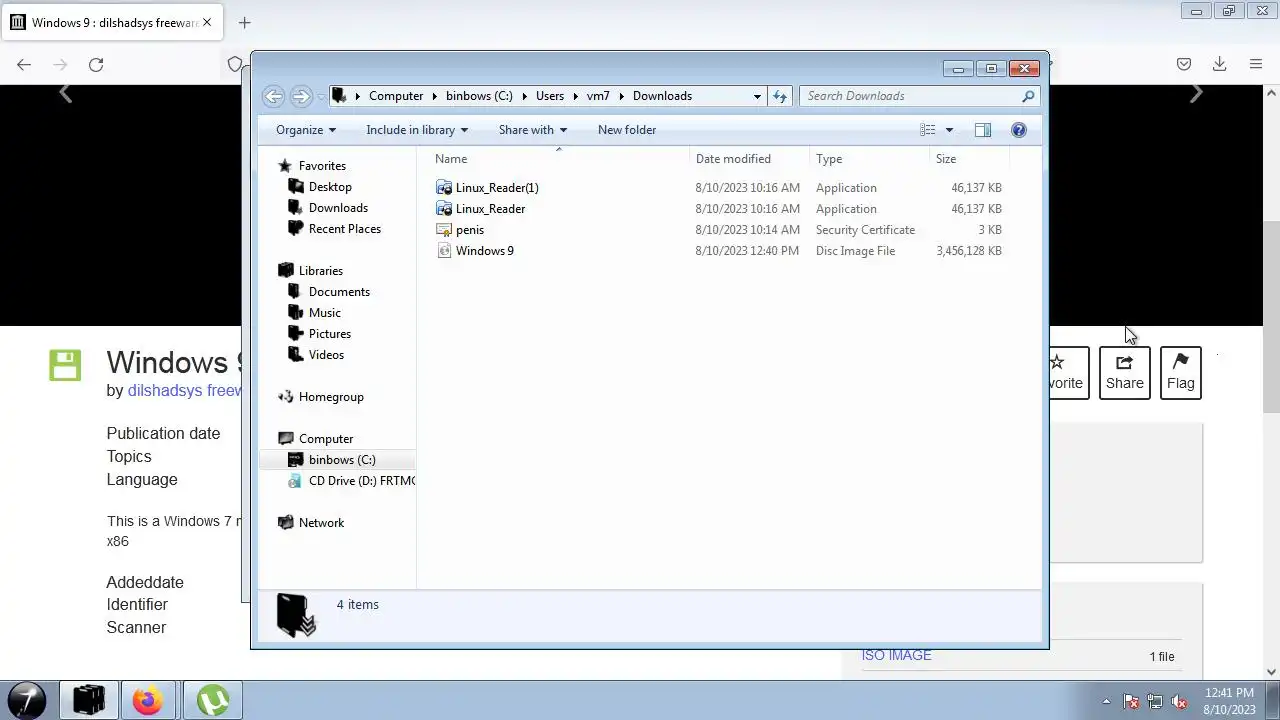Viewport: 1280px width, 720px height.
Task: Create a New folder
Action: 627,130
